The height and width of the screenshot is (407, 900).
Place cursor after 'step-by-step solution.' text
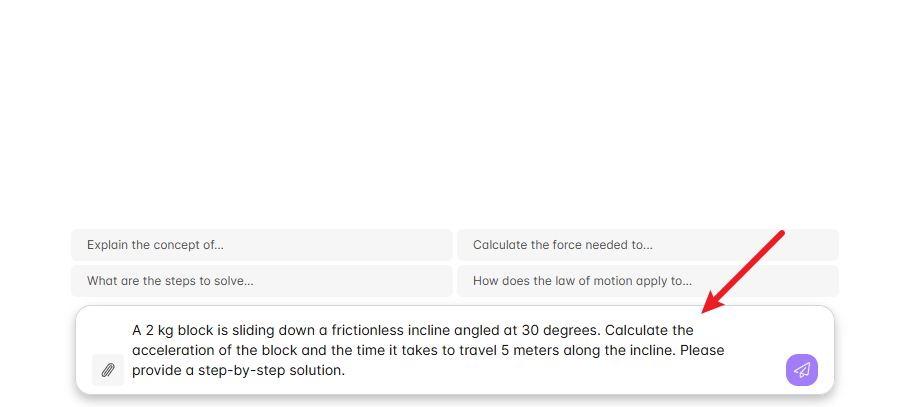[x=346, y=370]
